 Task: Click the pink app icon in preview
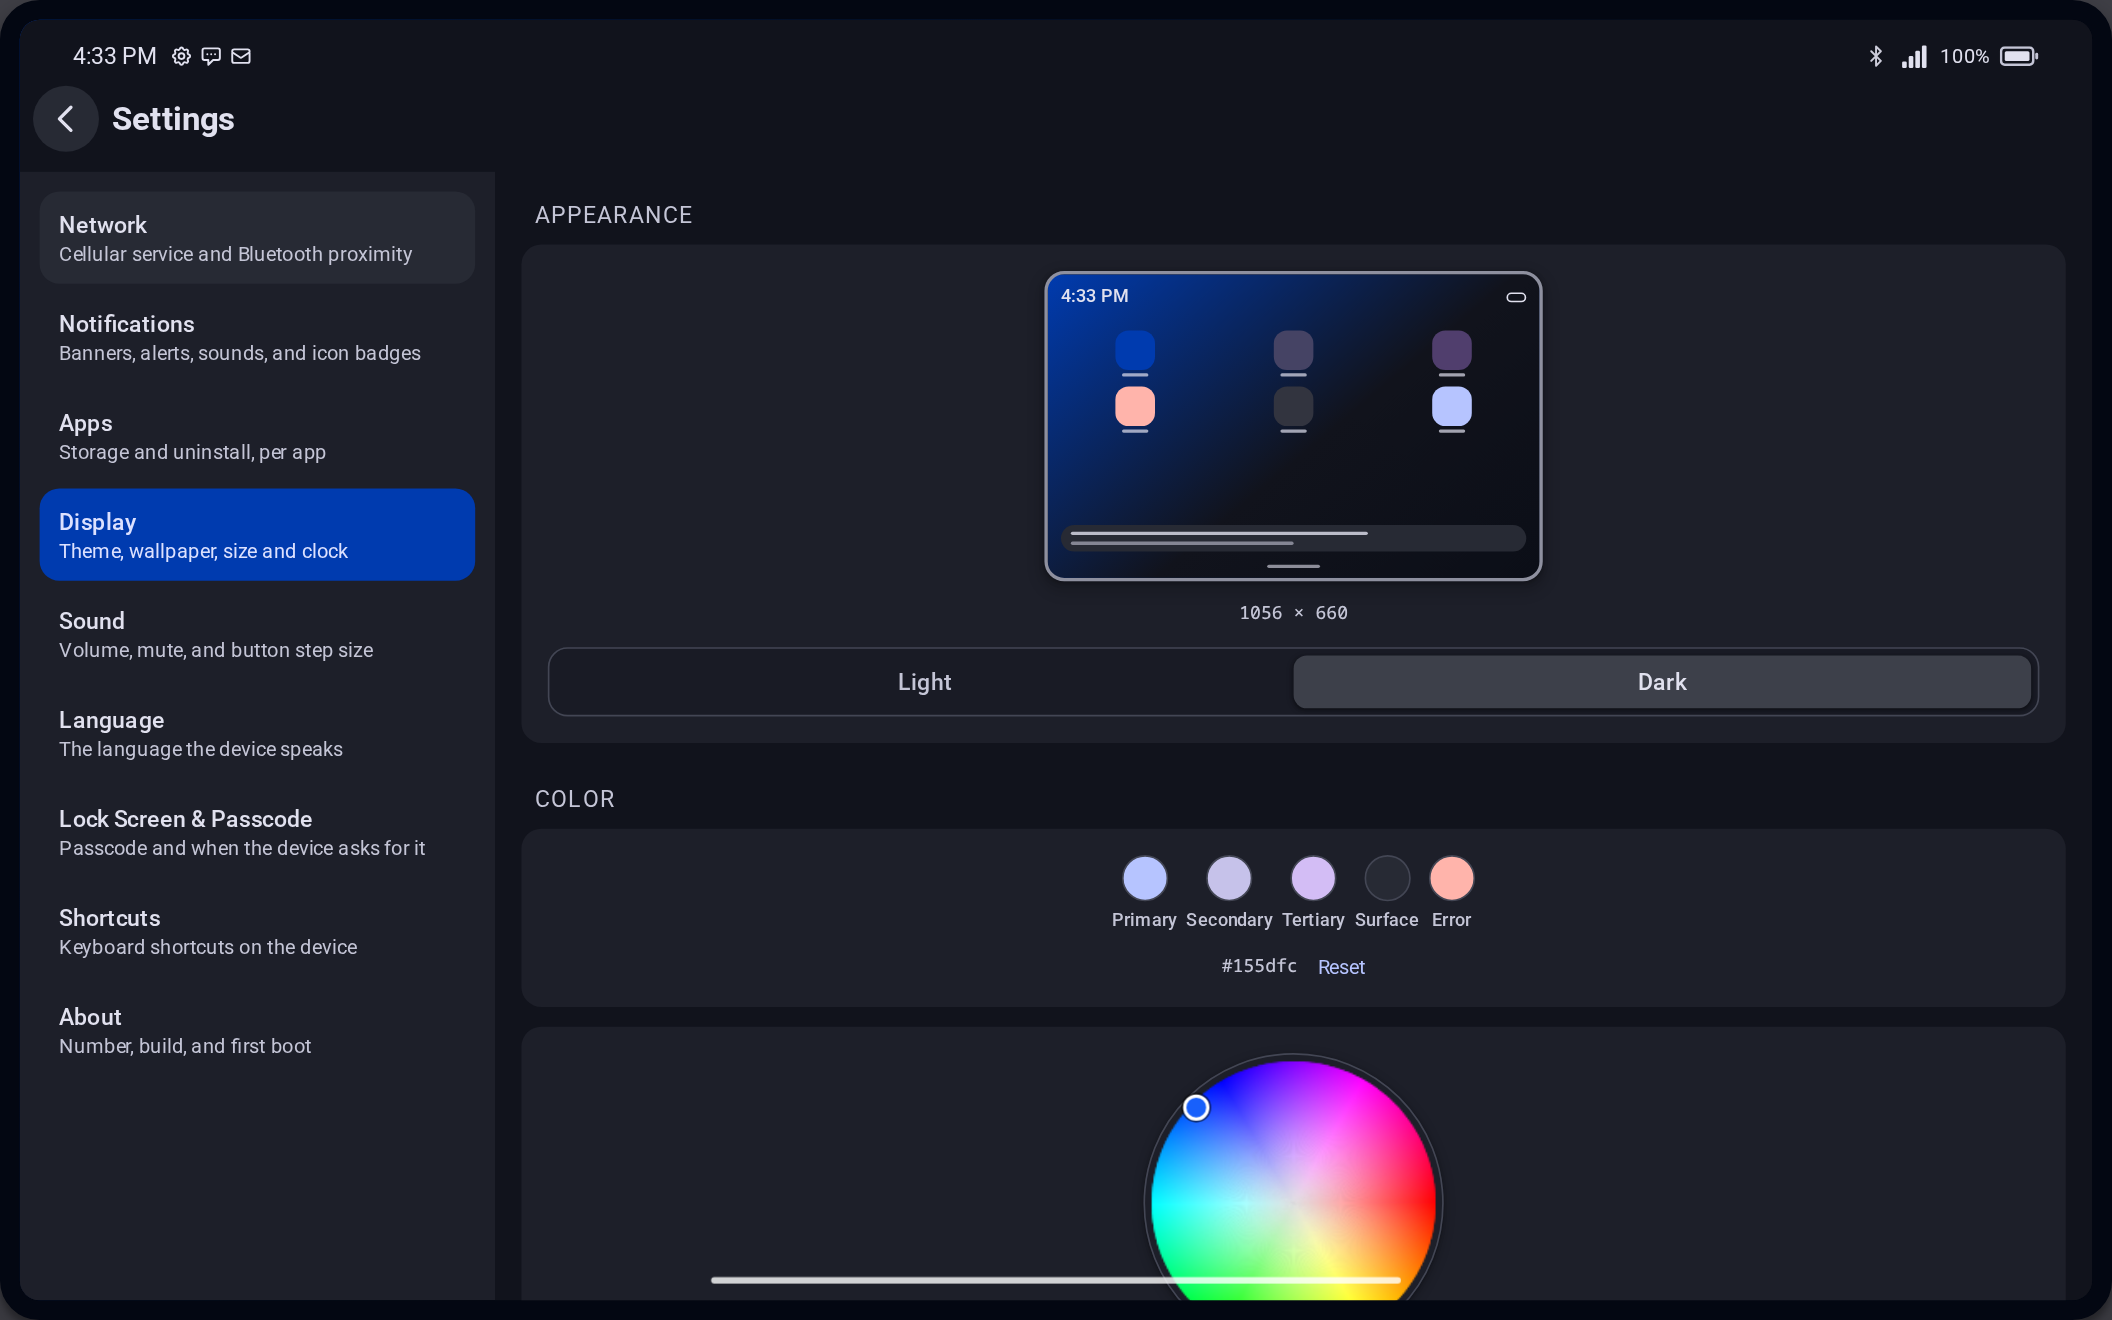1135,407
